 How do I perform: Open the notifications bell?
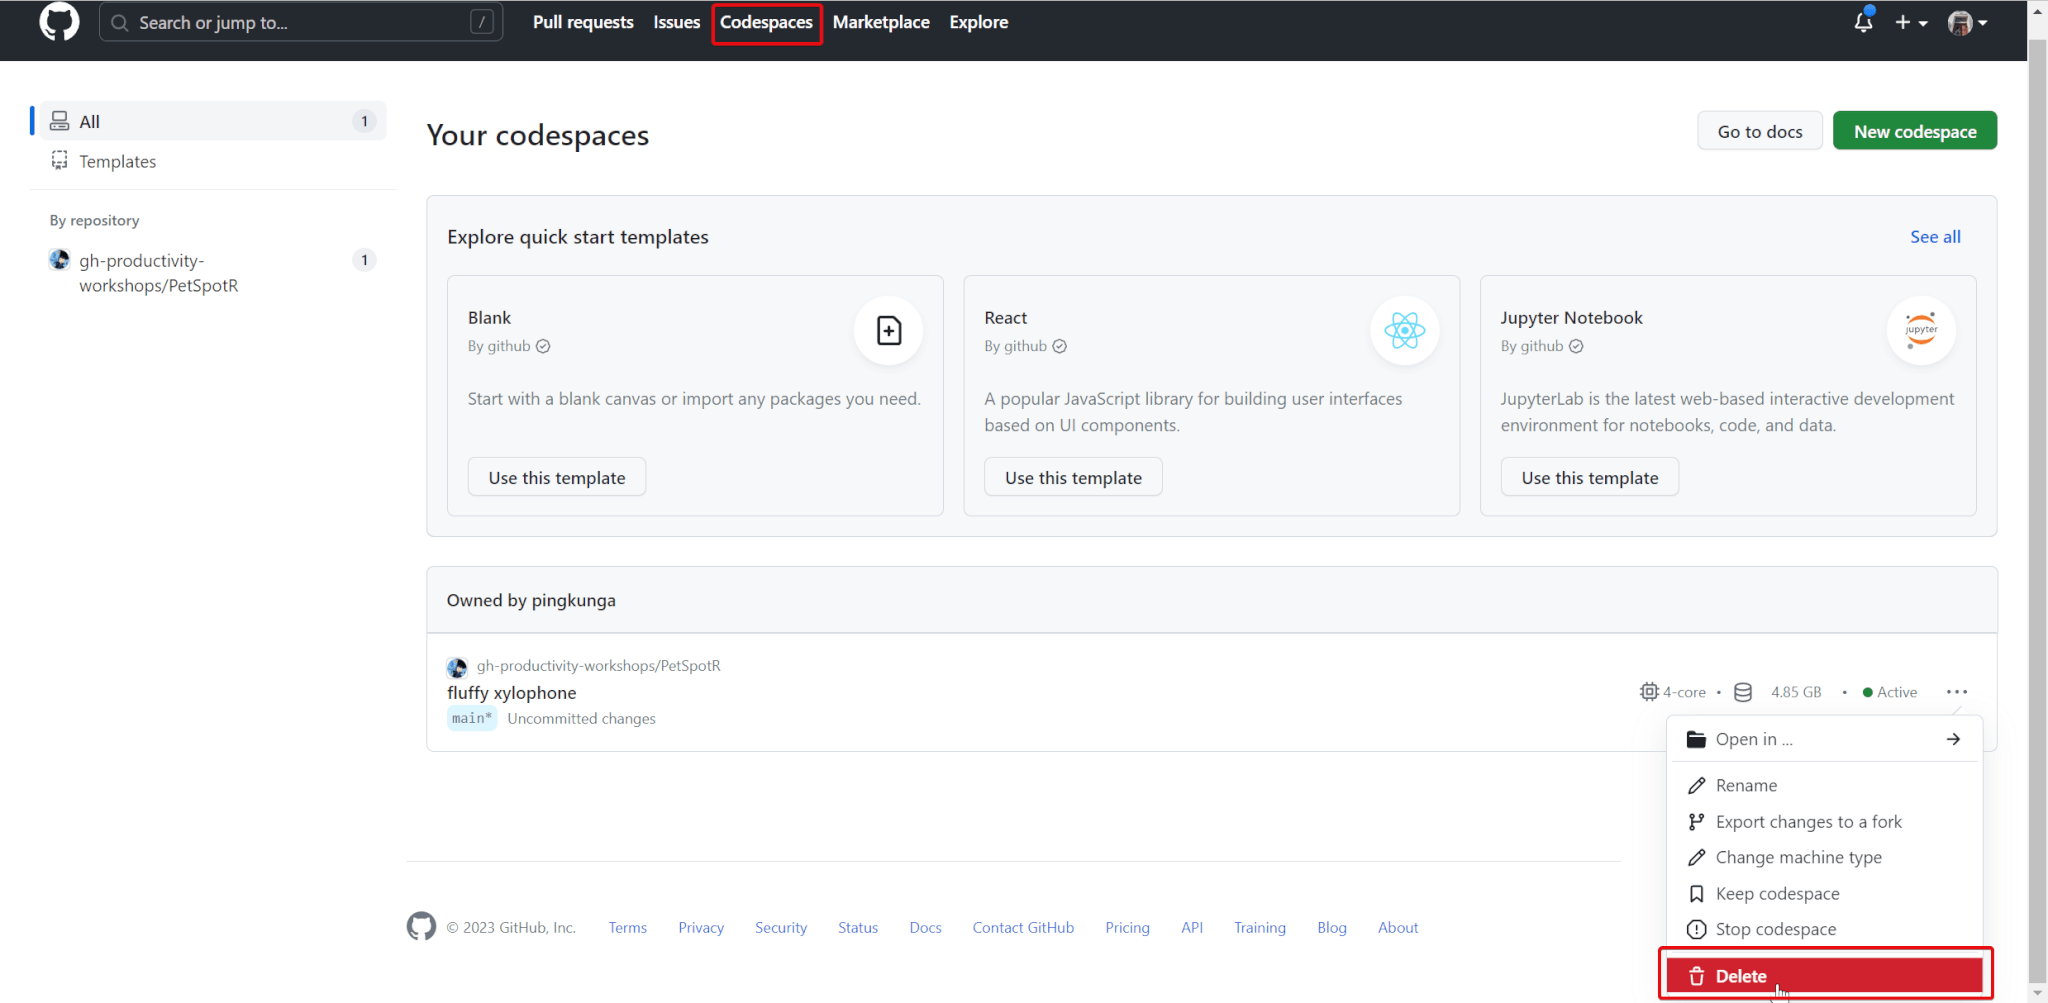coord(1862,22)
